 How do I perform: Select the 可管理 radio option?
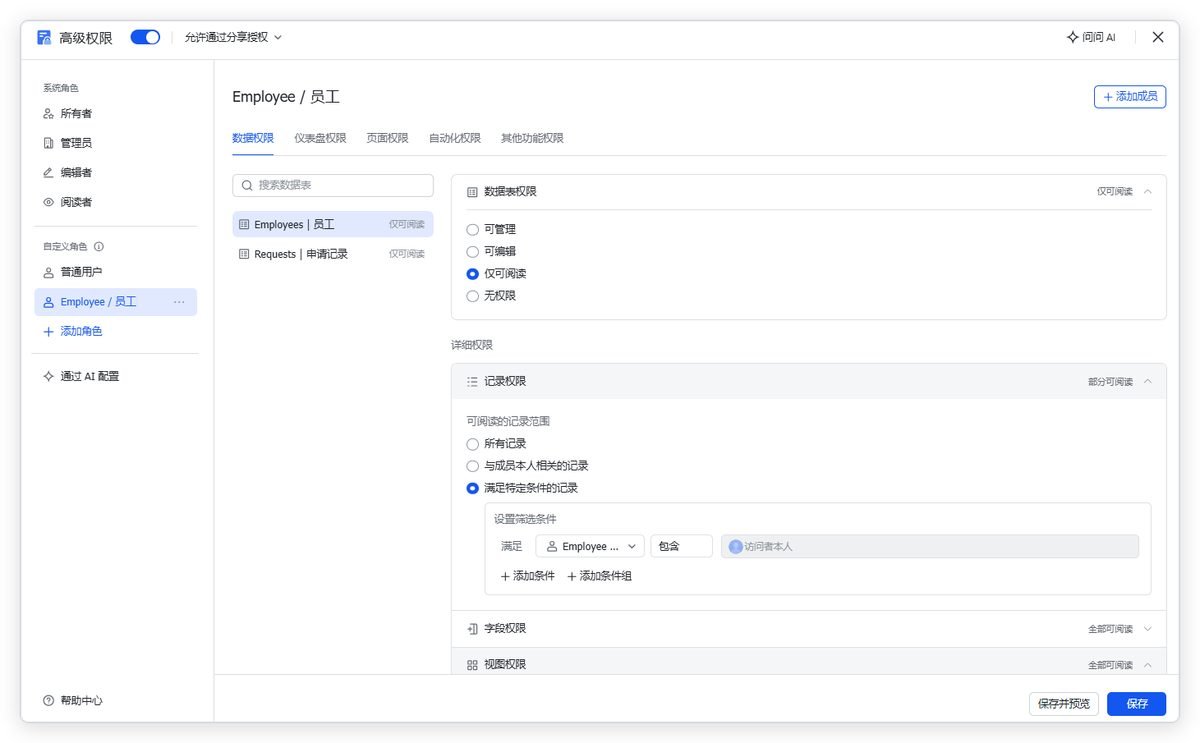click(x=473, y=230)
